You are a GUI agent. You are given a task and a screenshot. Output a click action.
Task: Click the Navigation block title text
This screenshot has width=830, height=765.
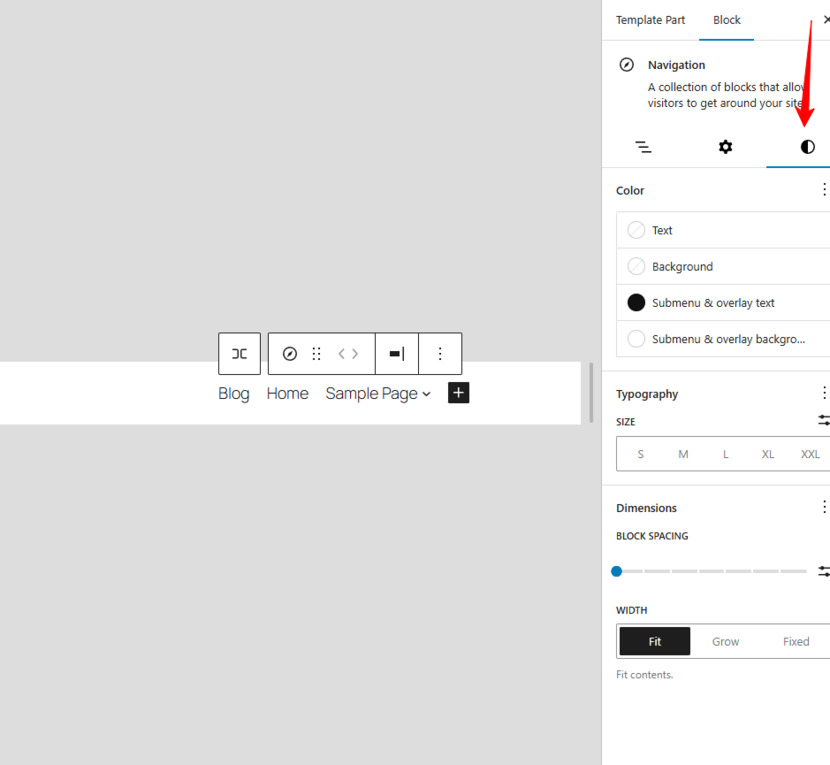click(x=676, y=65)
